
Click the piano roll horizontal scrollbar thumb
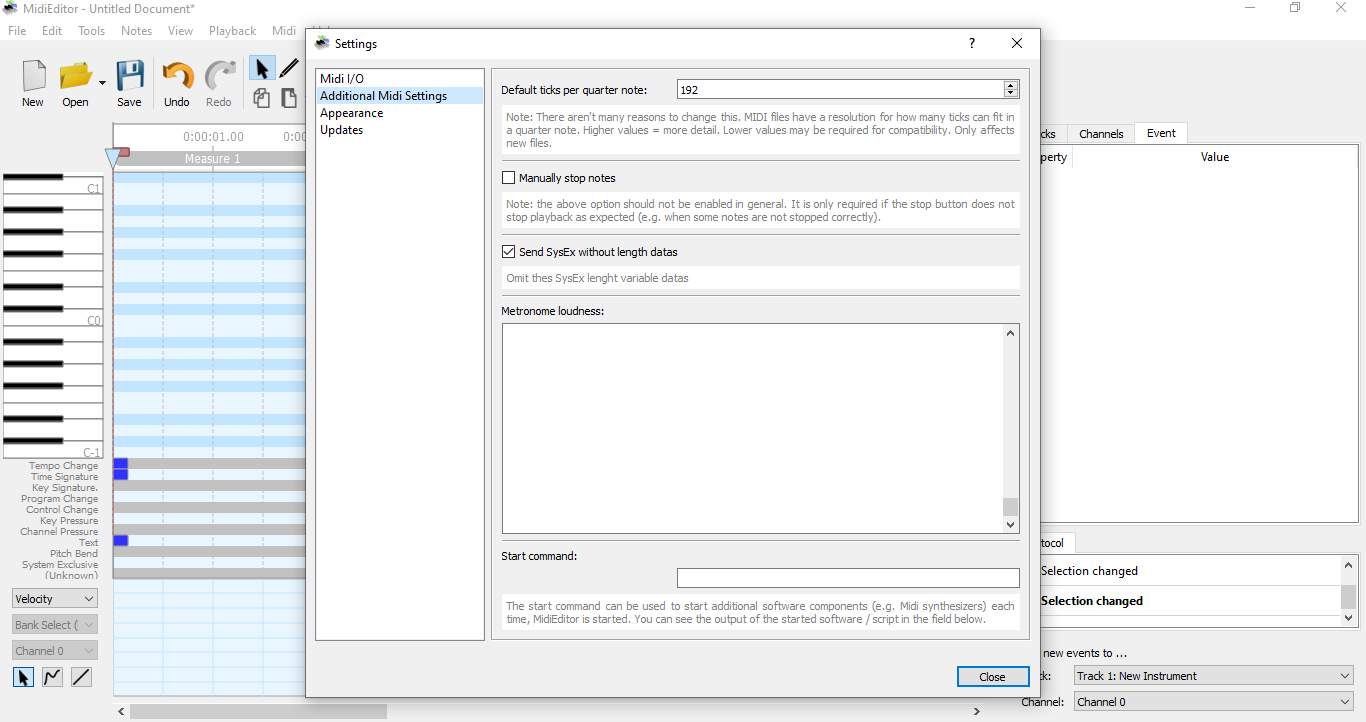point(258,711)
